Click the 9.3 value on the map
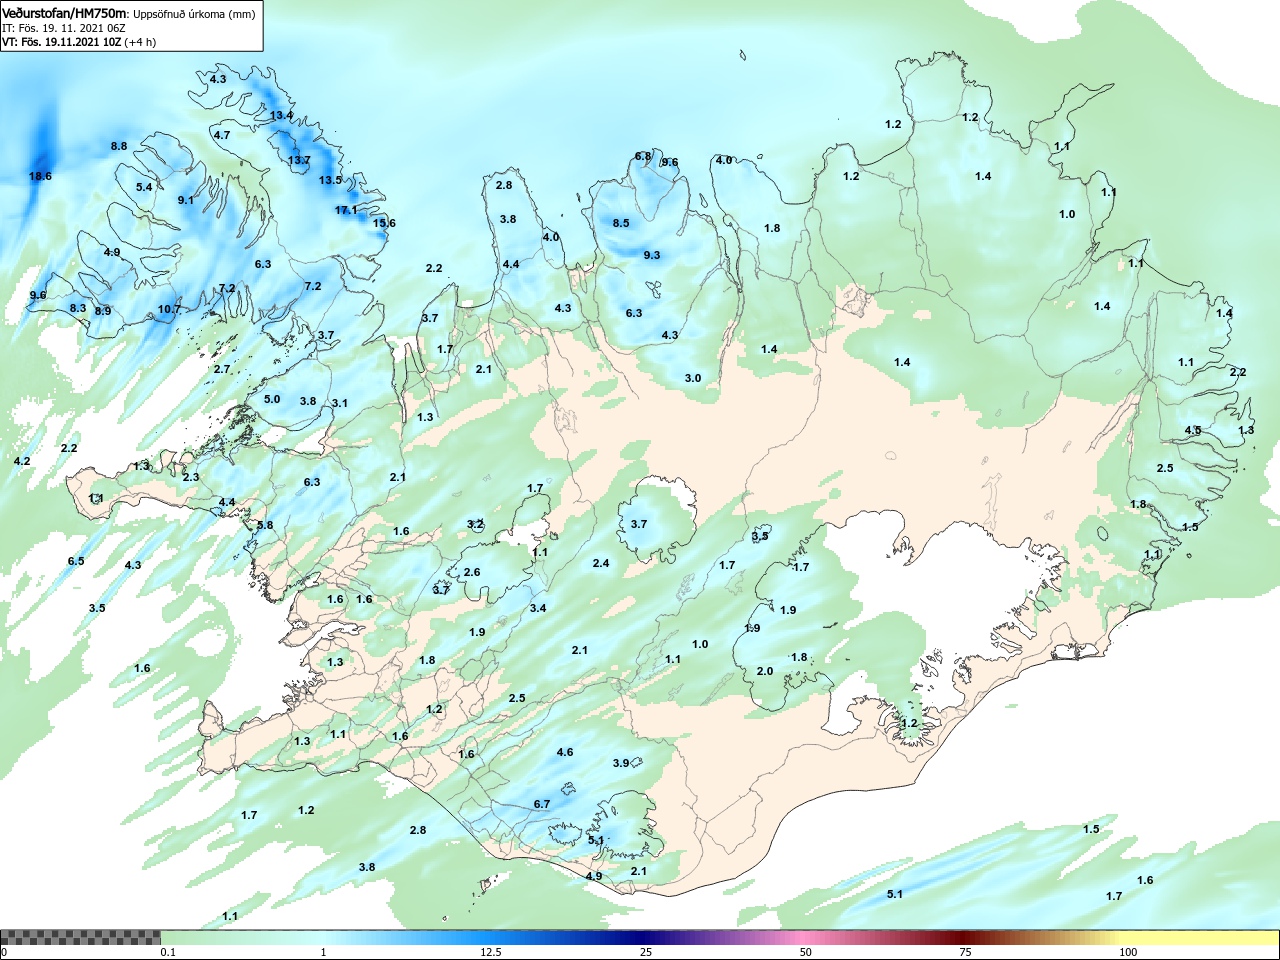Image resolution: width=1280 pixels, height=960 pixels. pyautogui.click(x=652, y=255)
